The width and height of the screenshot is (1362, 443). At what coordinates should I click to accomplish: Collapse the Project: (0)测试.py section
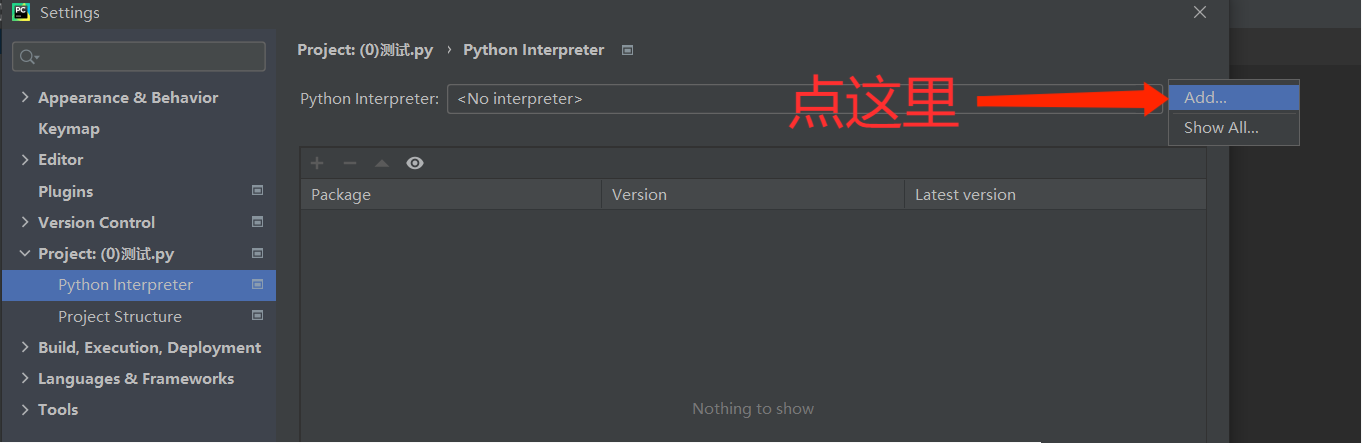[25, 254]
